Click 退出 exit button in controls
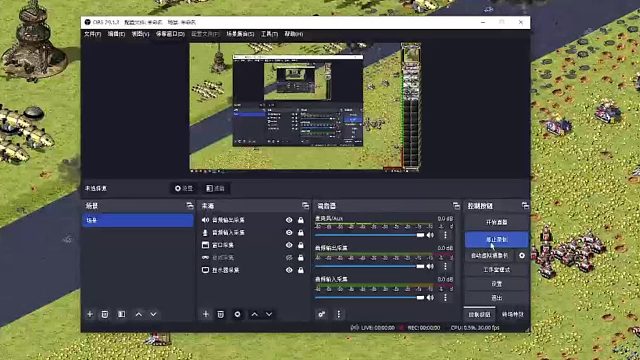The width and height of the screenshot is (640, 360). (x=496, y=298)
